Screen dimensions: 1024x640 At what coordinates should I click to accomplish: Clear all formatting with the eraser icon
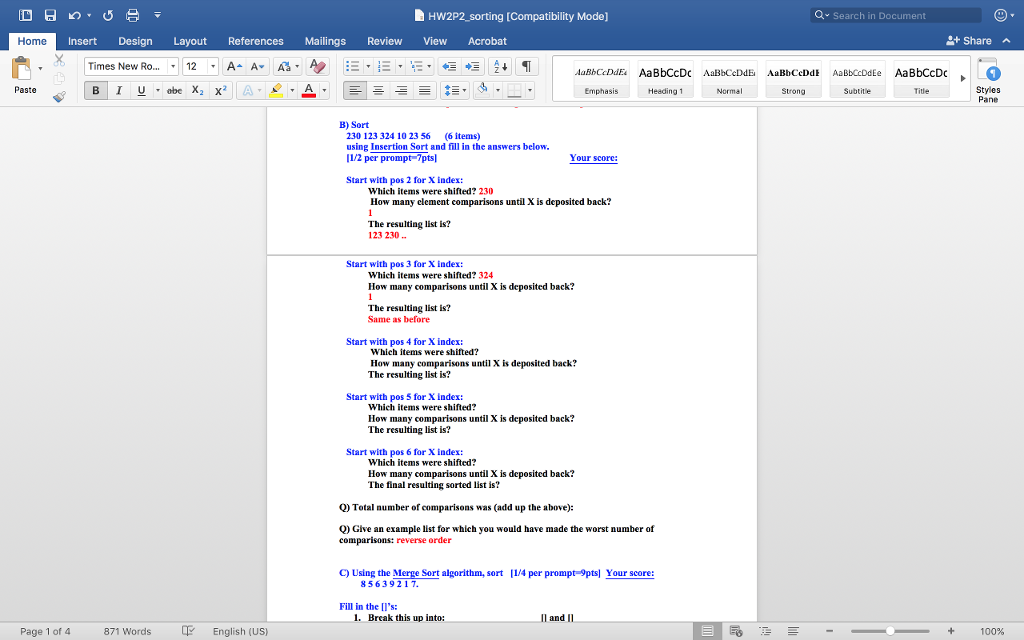coord(319,66)
